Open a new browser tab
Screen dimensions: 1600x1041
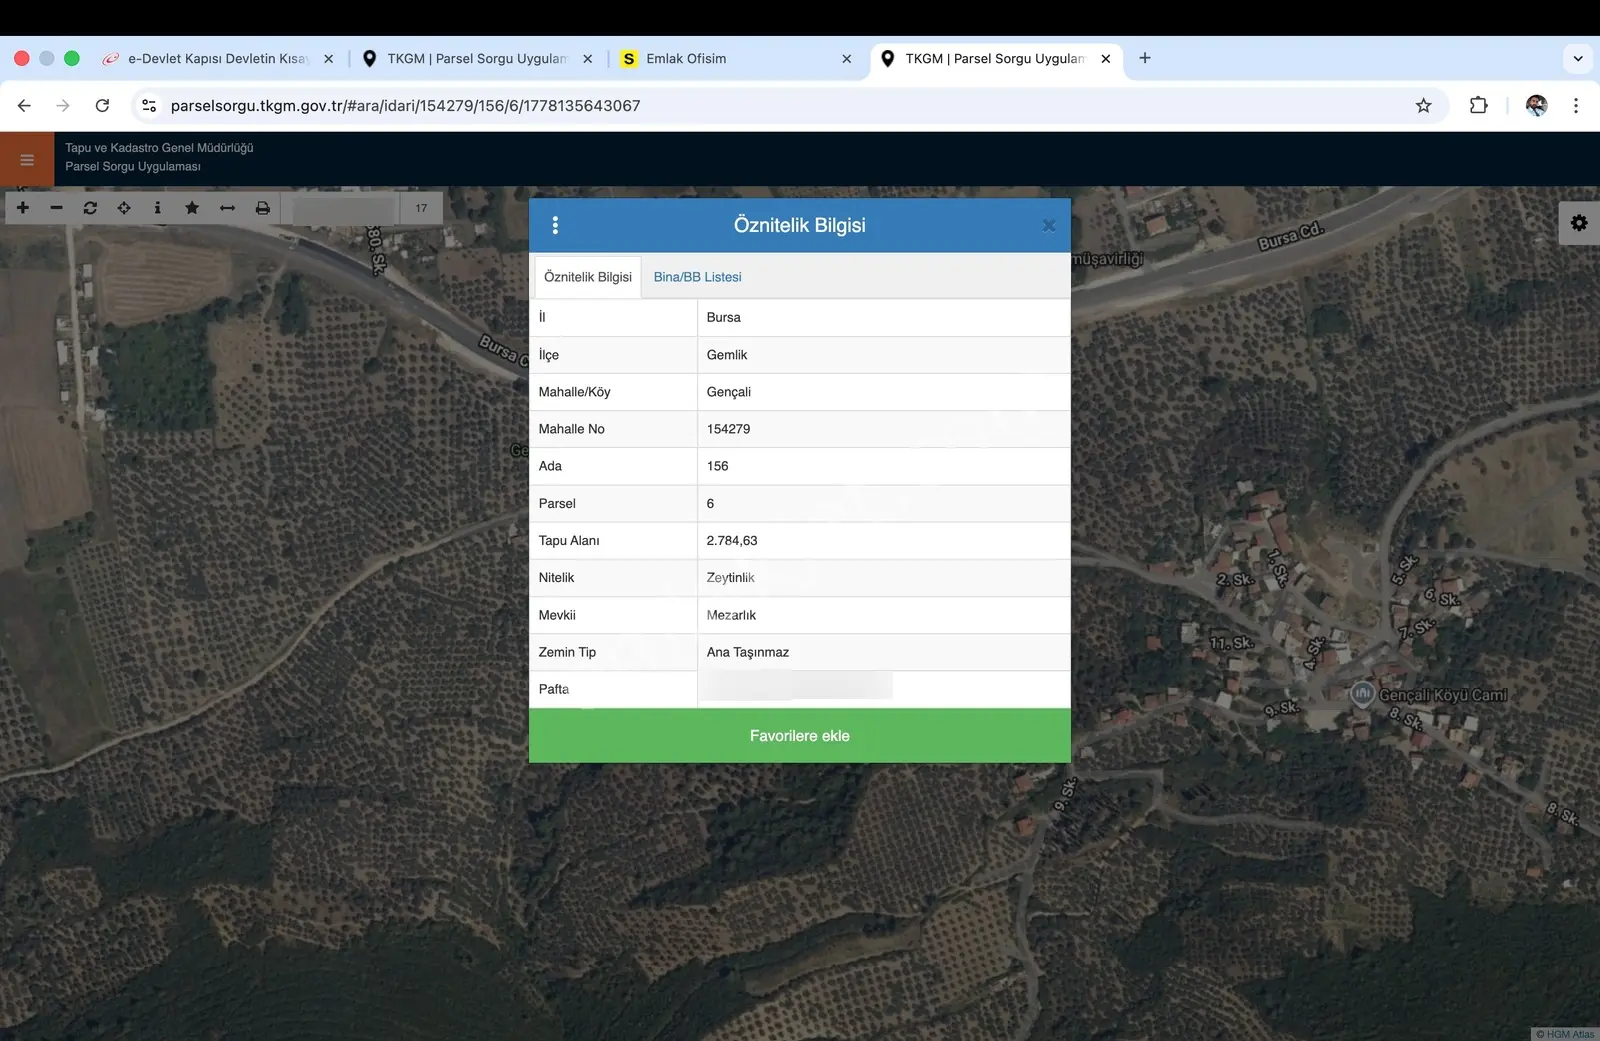1145,58
